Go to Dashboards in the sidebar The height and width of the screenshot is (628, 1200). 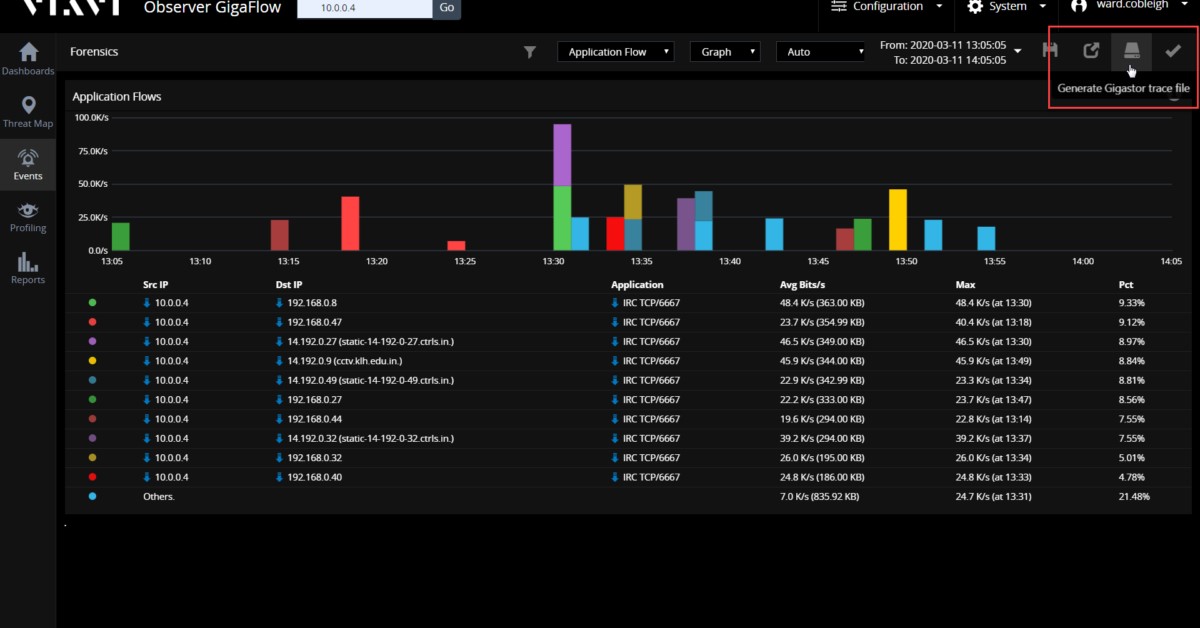click(x=28, y=59)
